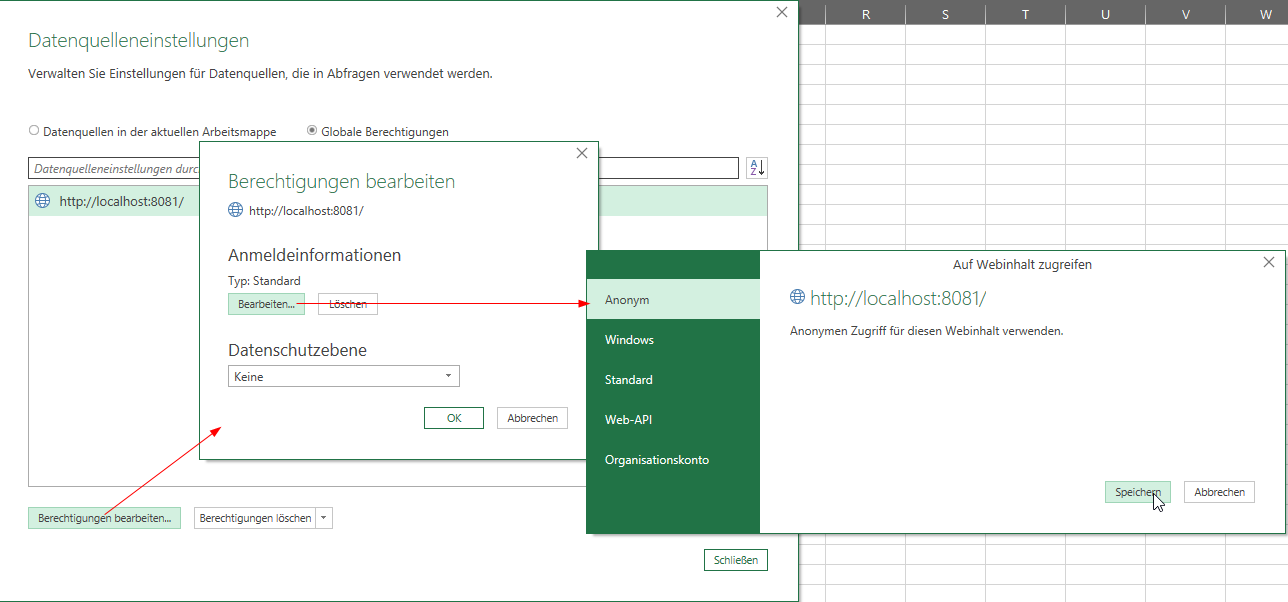Select the Standard authentication tab
The height and width of the screenshot is (602, 1288).
pyautogui.click(x=672, y=380)
